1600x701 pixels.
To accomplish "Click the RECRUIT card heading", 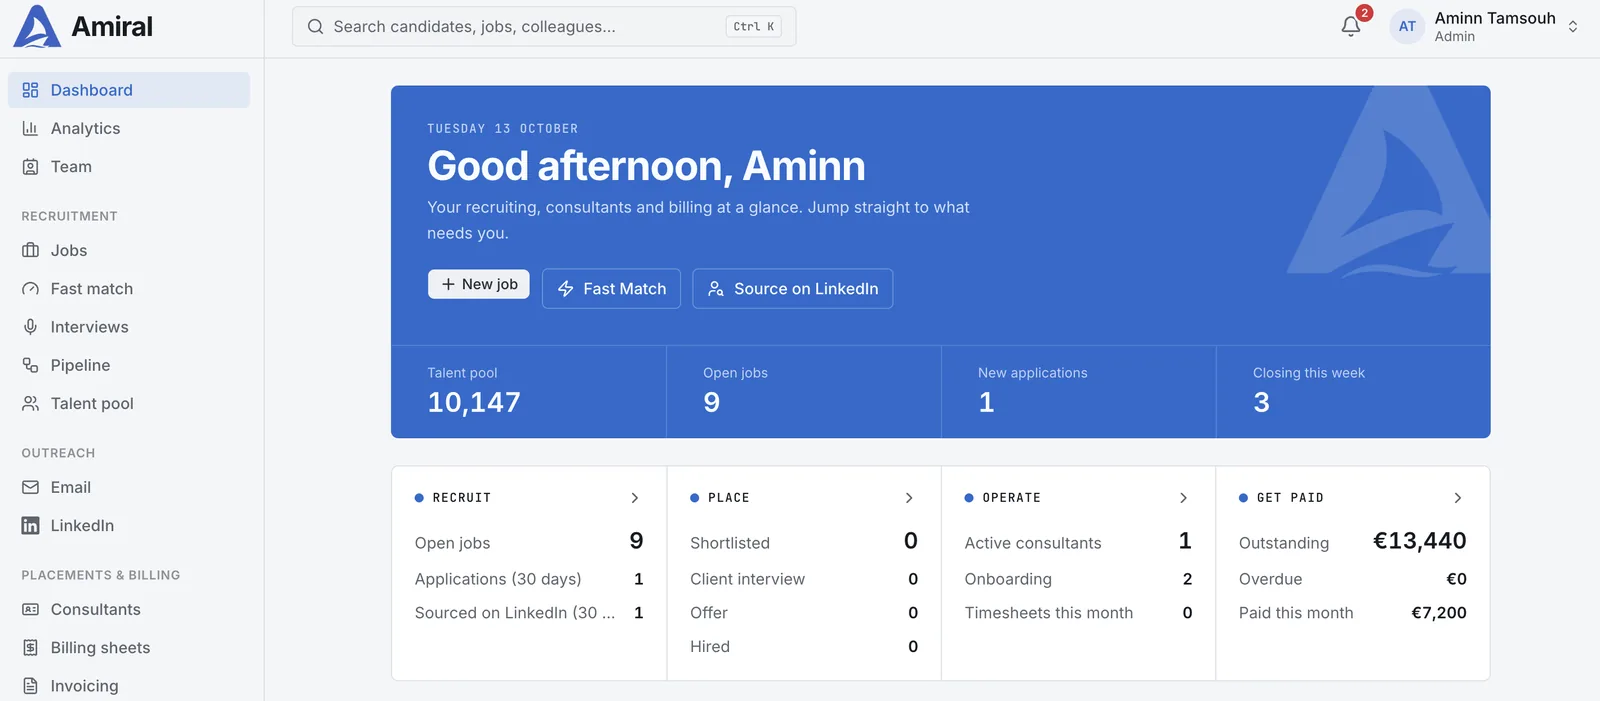I will click(462, 498).
